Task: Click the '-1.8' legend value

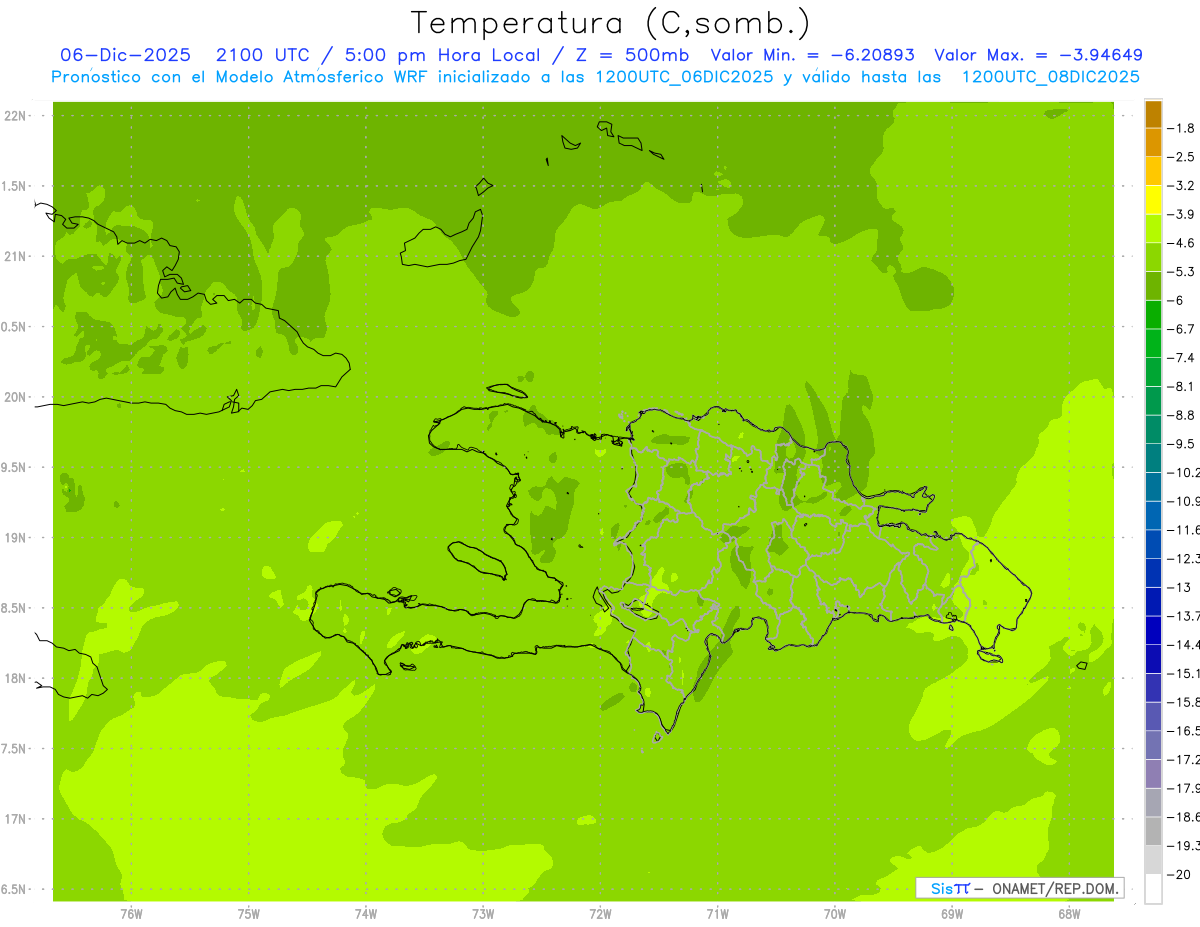Action: [x=1182, y=128]
